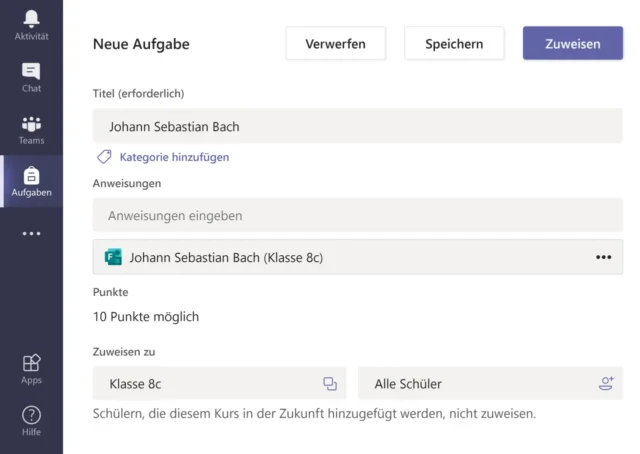Open the Chat icon in sidebar
Image resolution: width=640 pixels, height=454 pixels.
click(x=31, y=71)
